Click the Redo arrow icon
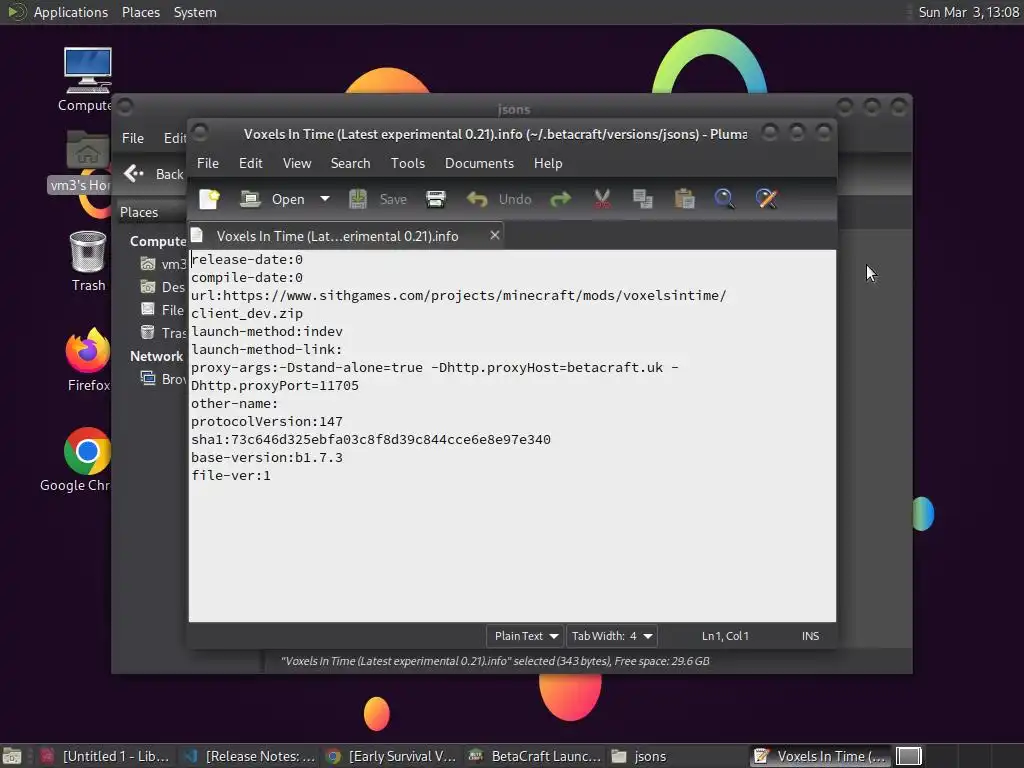Image resolution: width=1024 pixels, height=768 pixels. 560,199
